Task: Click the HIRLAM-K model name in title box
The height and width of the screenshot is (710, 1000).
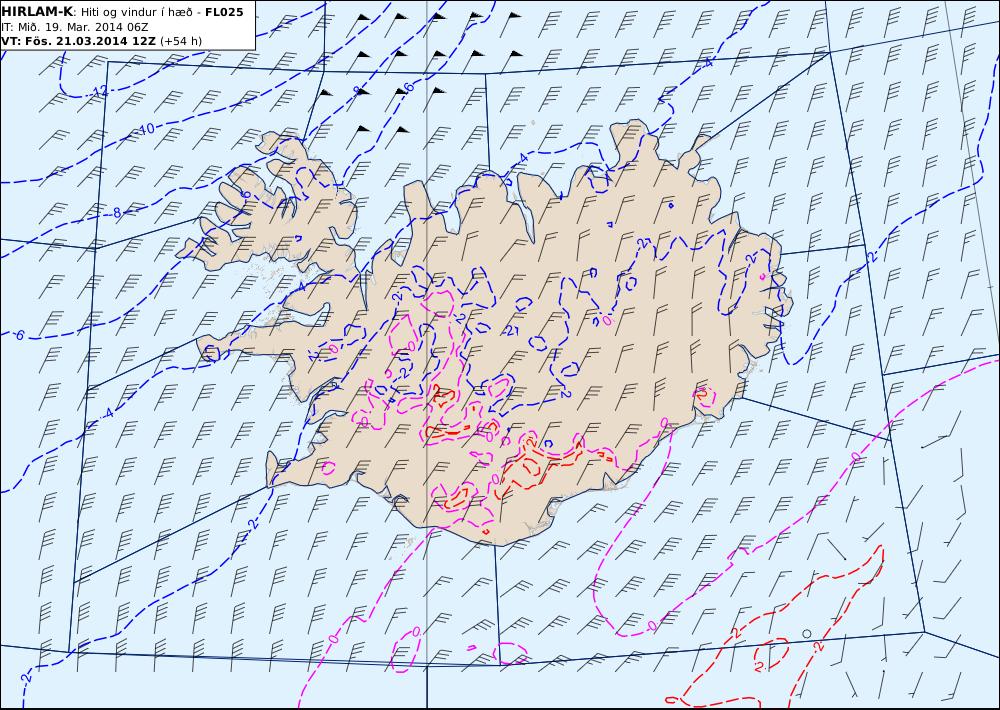Action: [37, 11]
